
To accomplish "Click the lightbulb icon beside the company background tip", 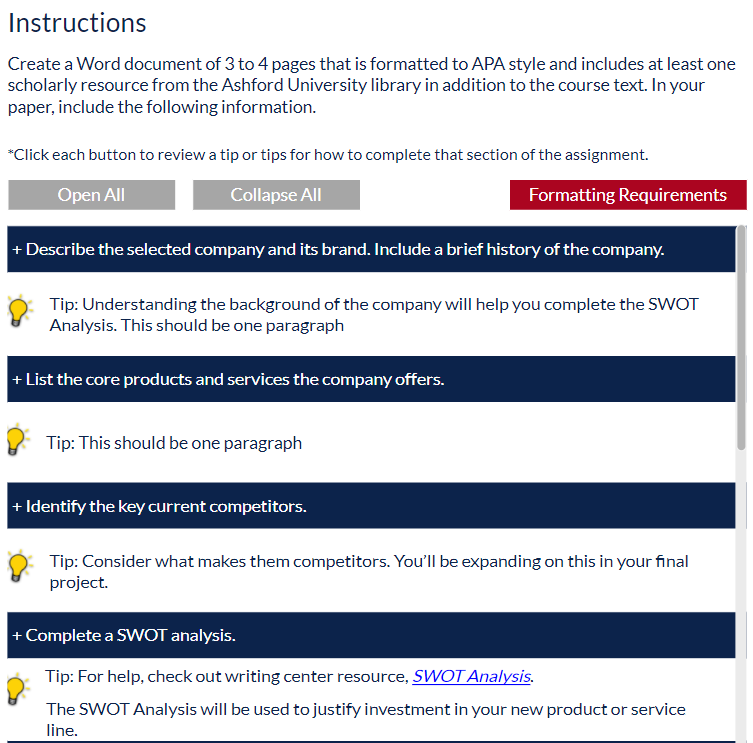I will tap(20, 312).
